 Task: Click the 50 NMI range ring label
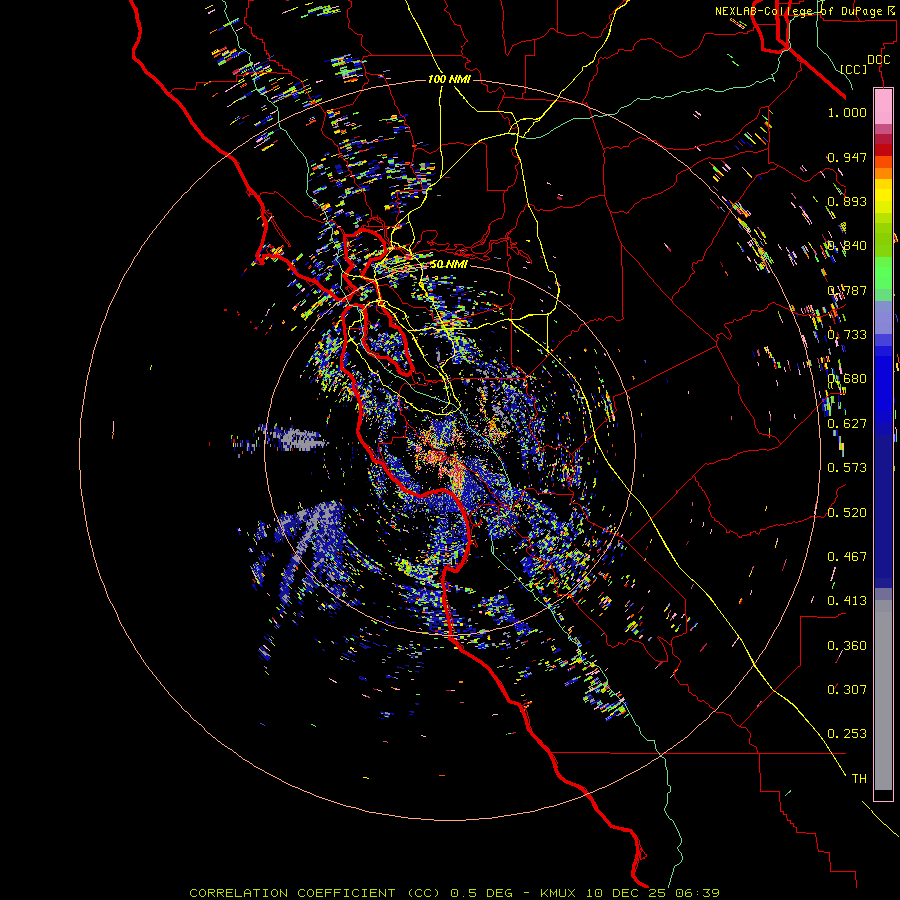(x=449, y=264)
